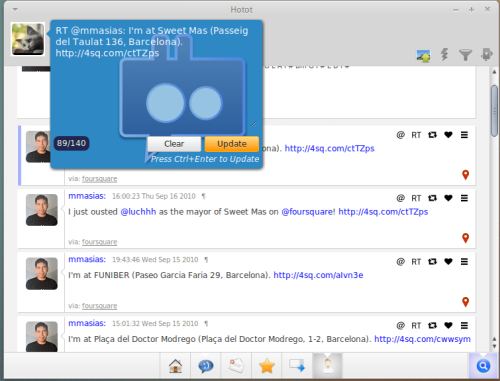This screenshot has width=500, height=381.
Task: Favorite the 'ousted @luchhh' tweet
Action: (448, 198)
